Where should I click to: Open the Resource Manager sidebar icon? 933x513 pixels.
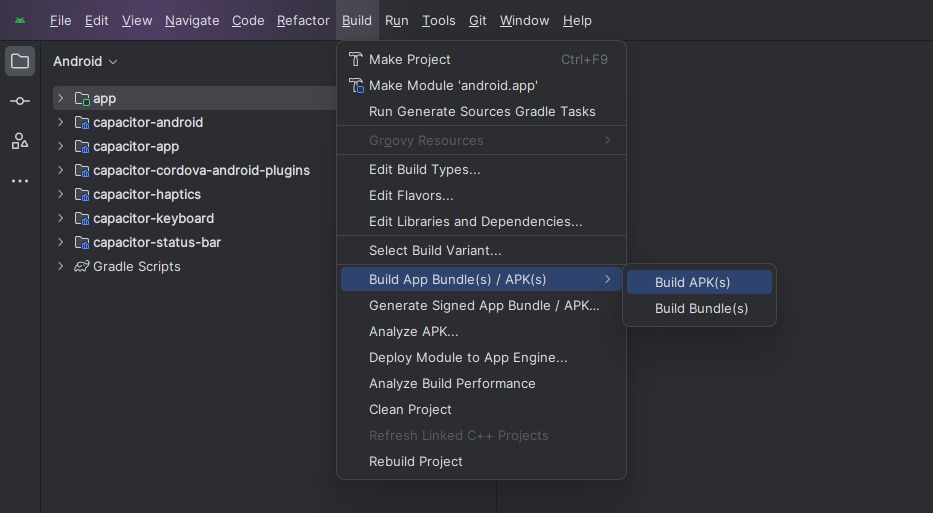click(20, 141)
